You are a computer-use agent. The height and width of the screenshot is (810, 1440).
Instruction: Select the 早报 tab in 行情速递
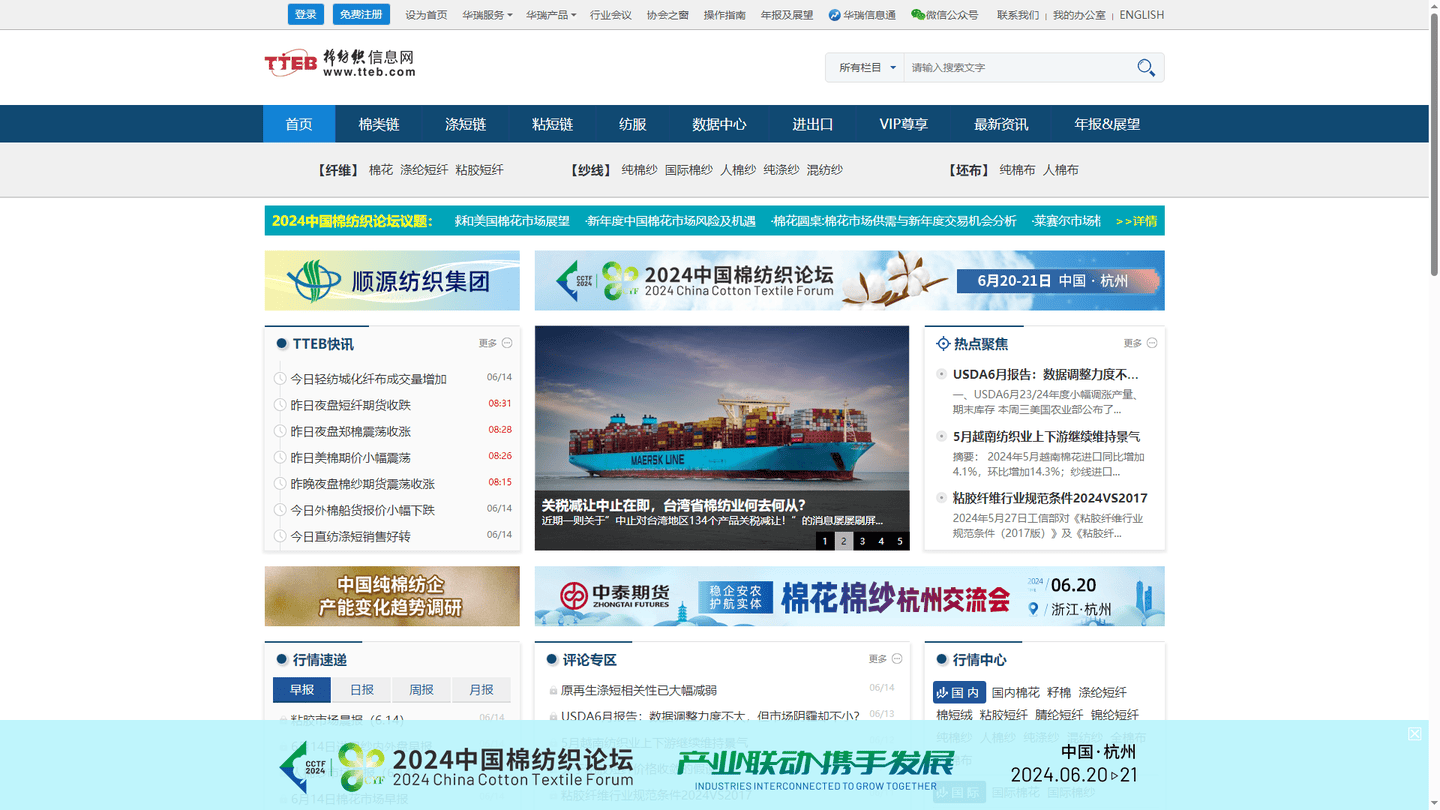(302, 690)
